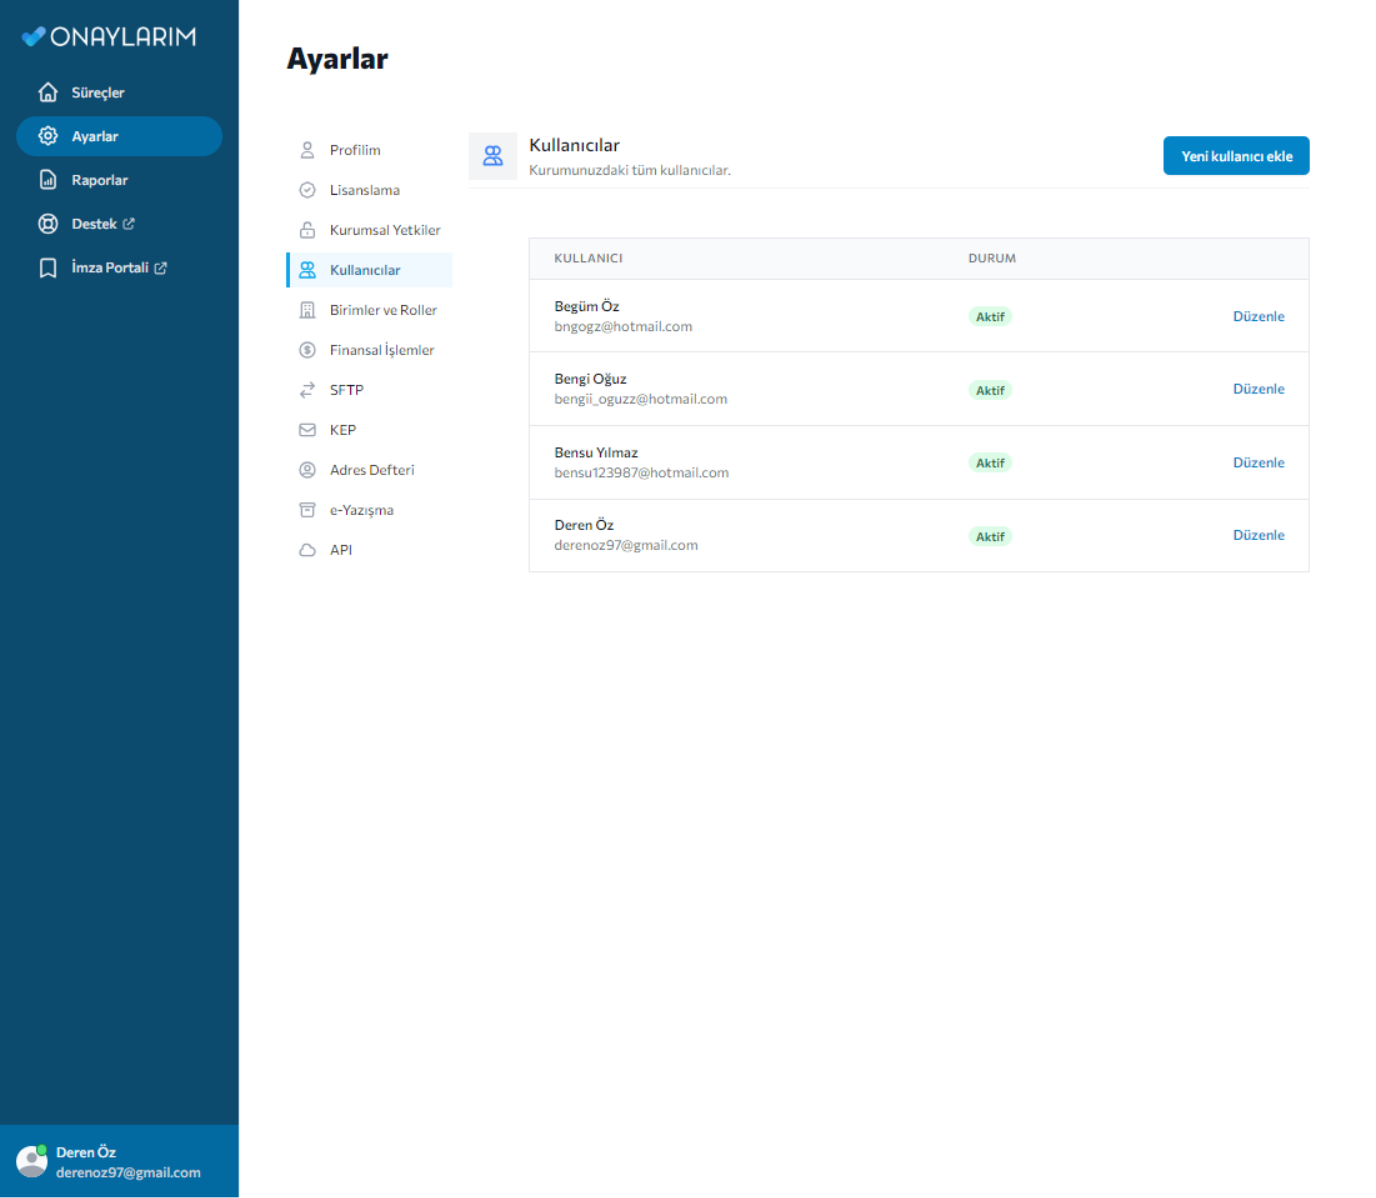The image size is (1376, 1198).
Task: Open the Profilim settings section
Action: click(355, 150)
